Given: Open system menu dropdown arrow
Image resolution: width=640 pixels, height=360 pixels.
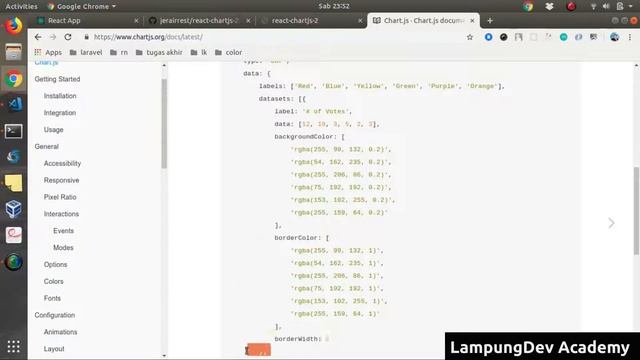Looking at the screenshot, I should [631, 6].
